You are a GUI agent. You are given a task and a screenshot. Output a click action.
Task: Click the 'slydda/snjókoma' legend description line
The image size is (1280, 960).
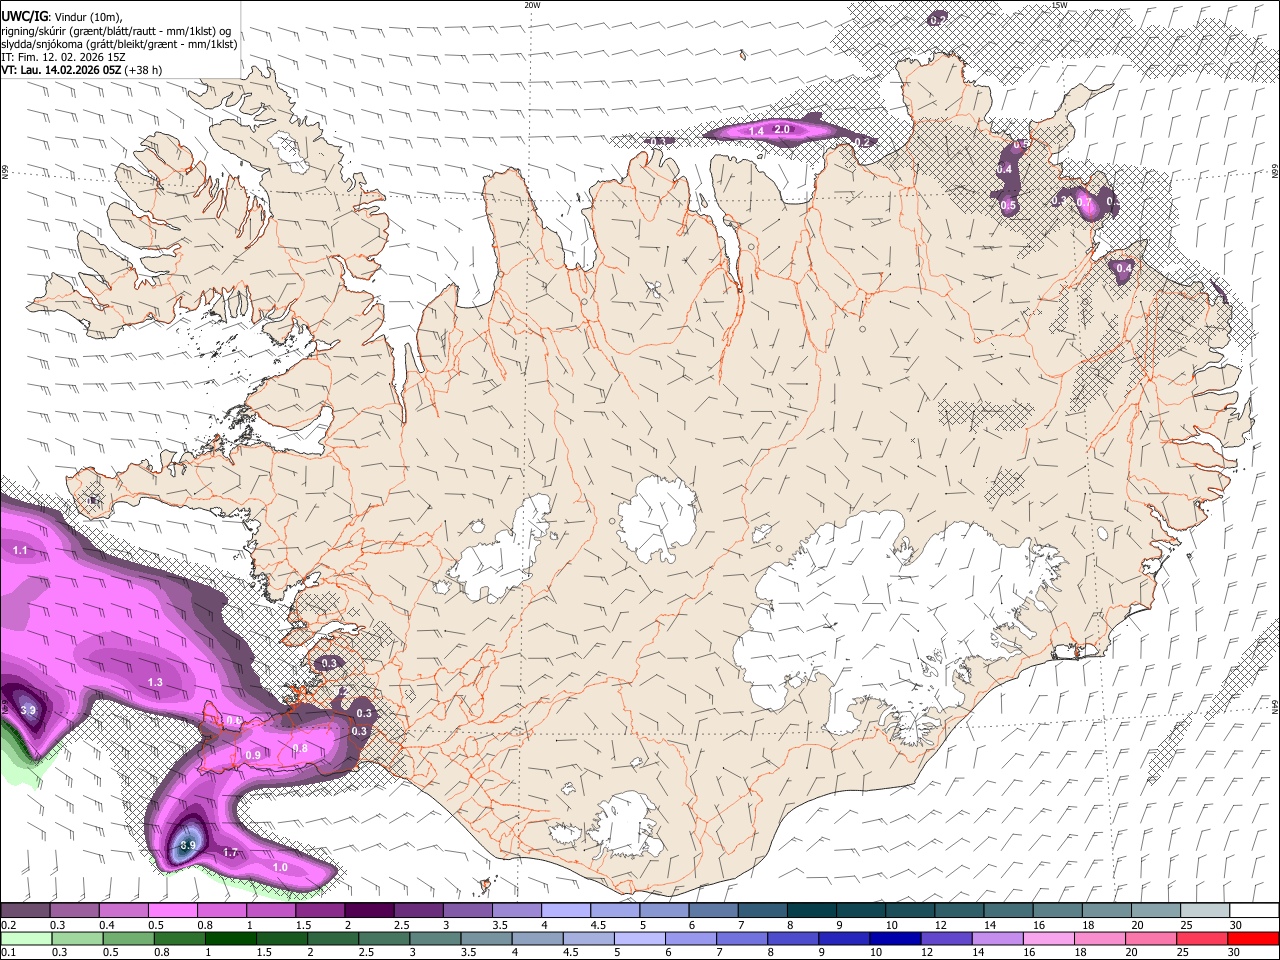tap(119, 44)
